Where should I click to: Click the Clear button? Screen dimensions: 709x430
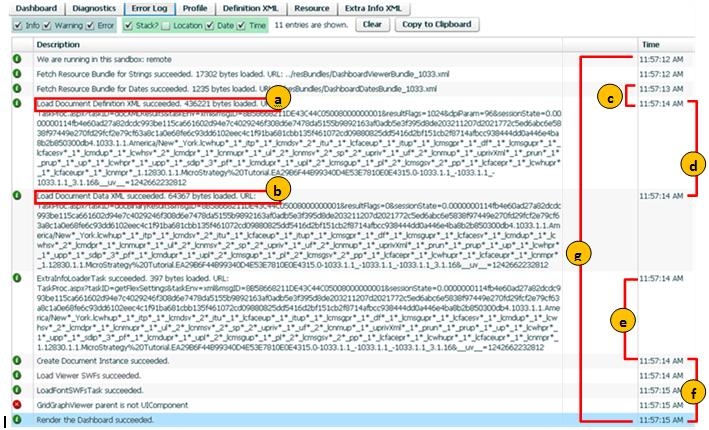click(x=372, y=24)
